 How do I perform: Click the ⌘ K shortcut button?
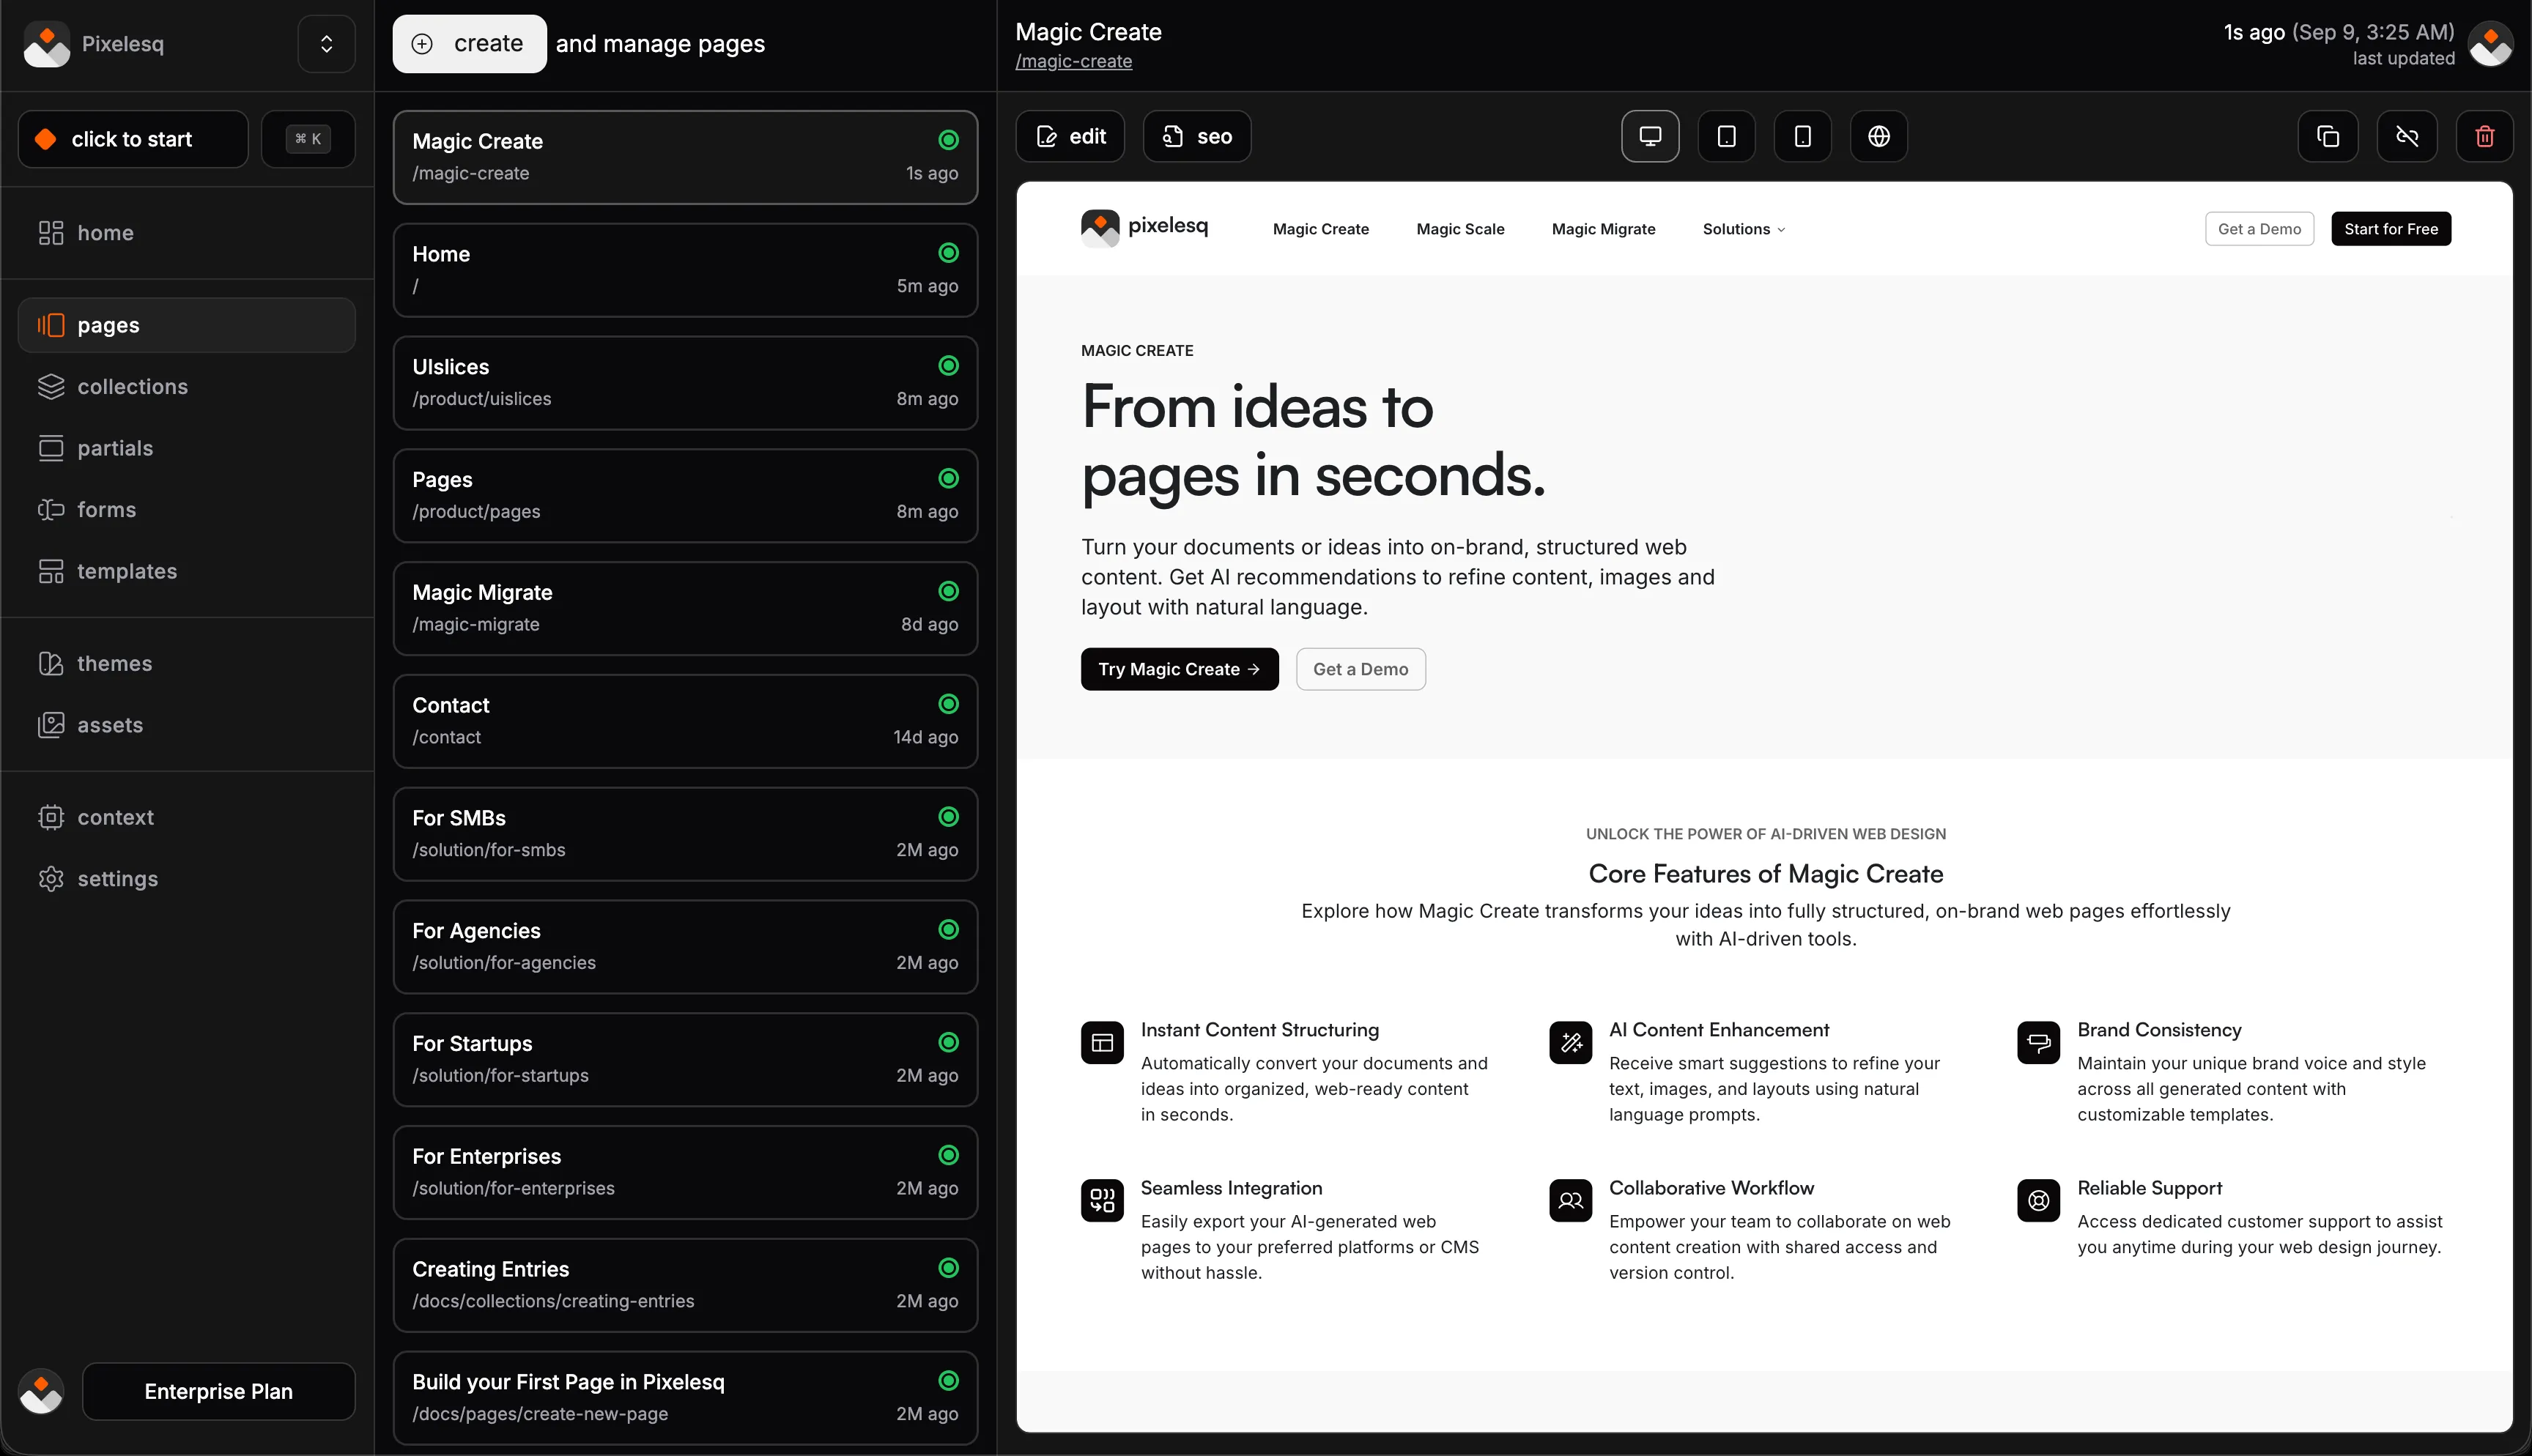pos(308,139)
